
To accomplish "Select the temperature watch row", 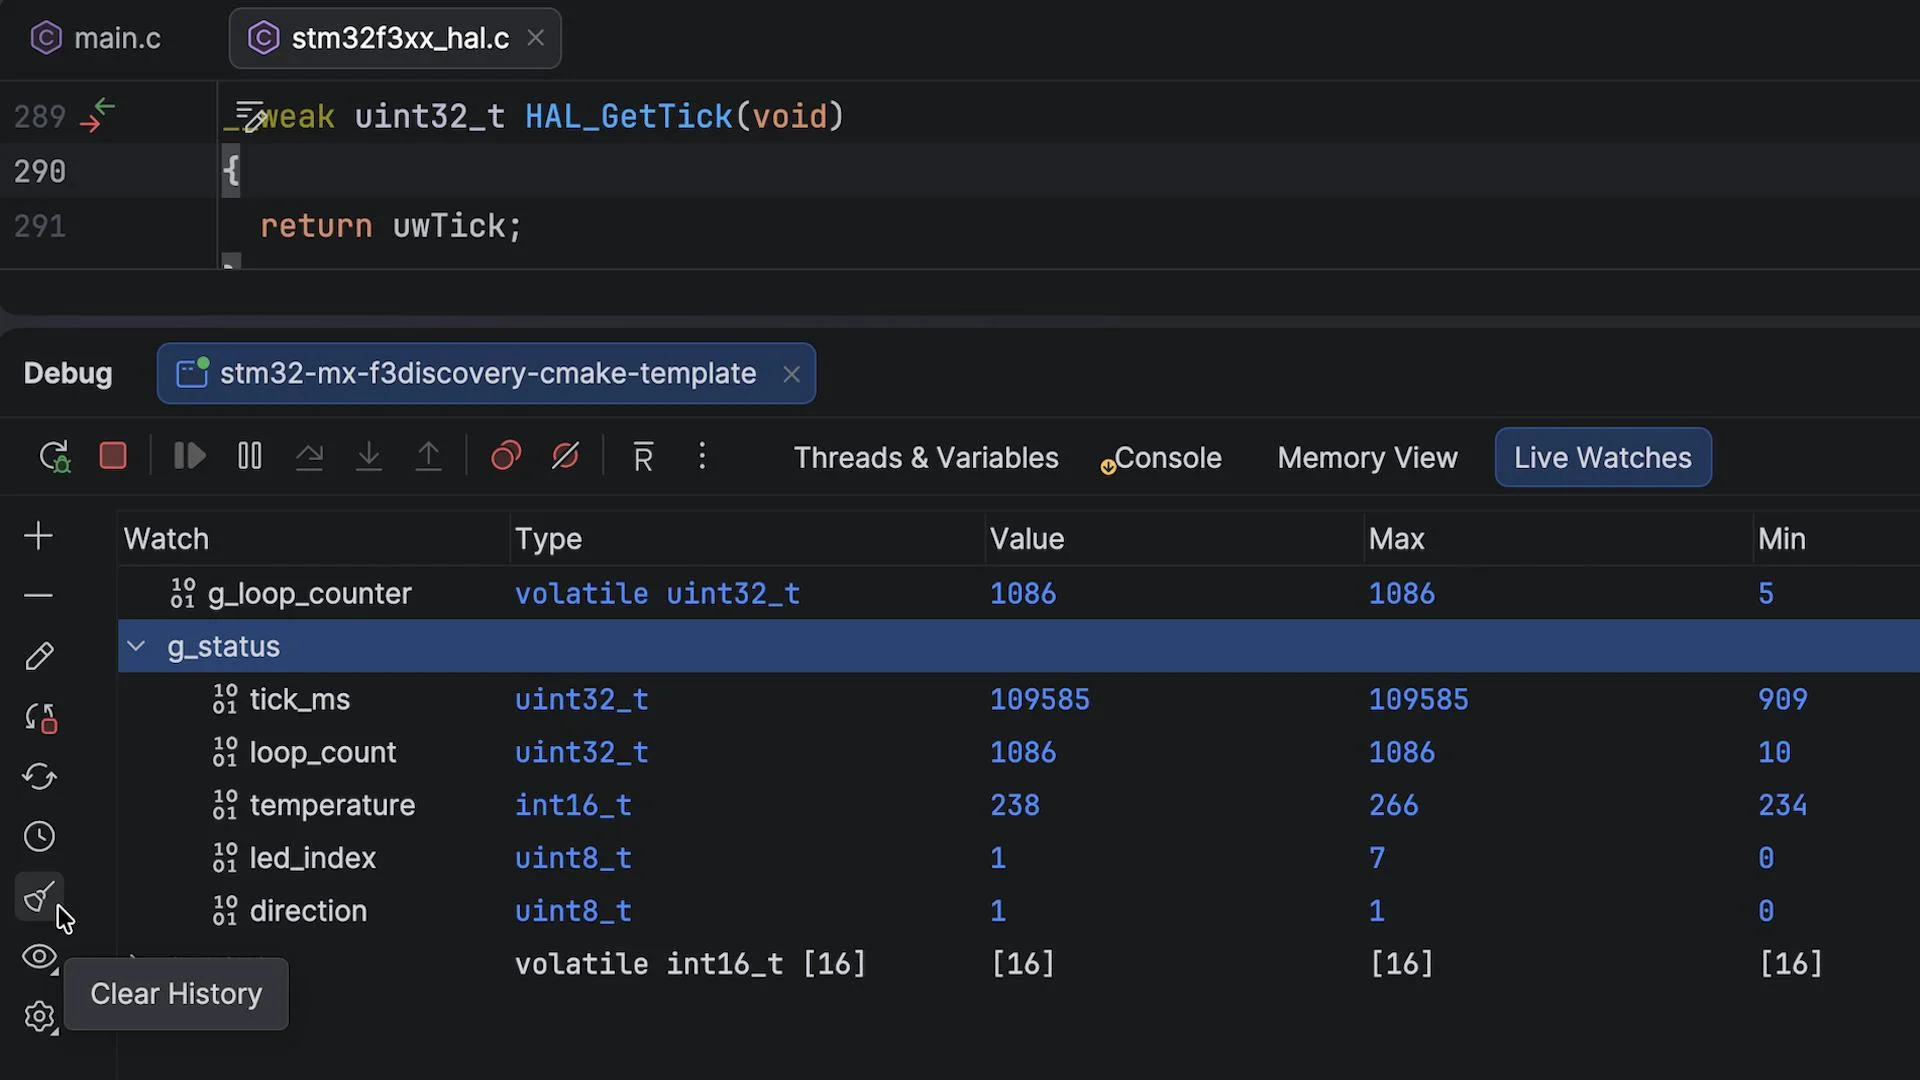I will (x=1019, y=805).
